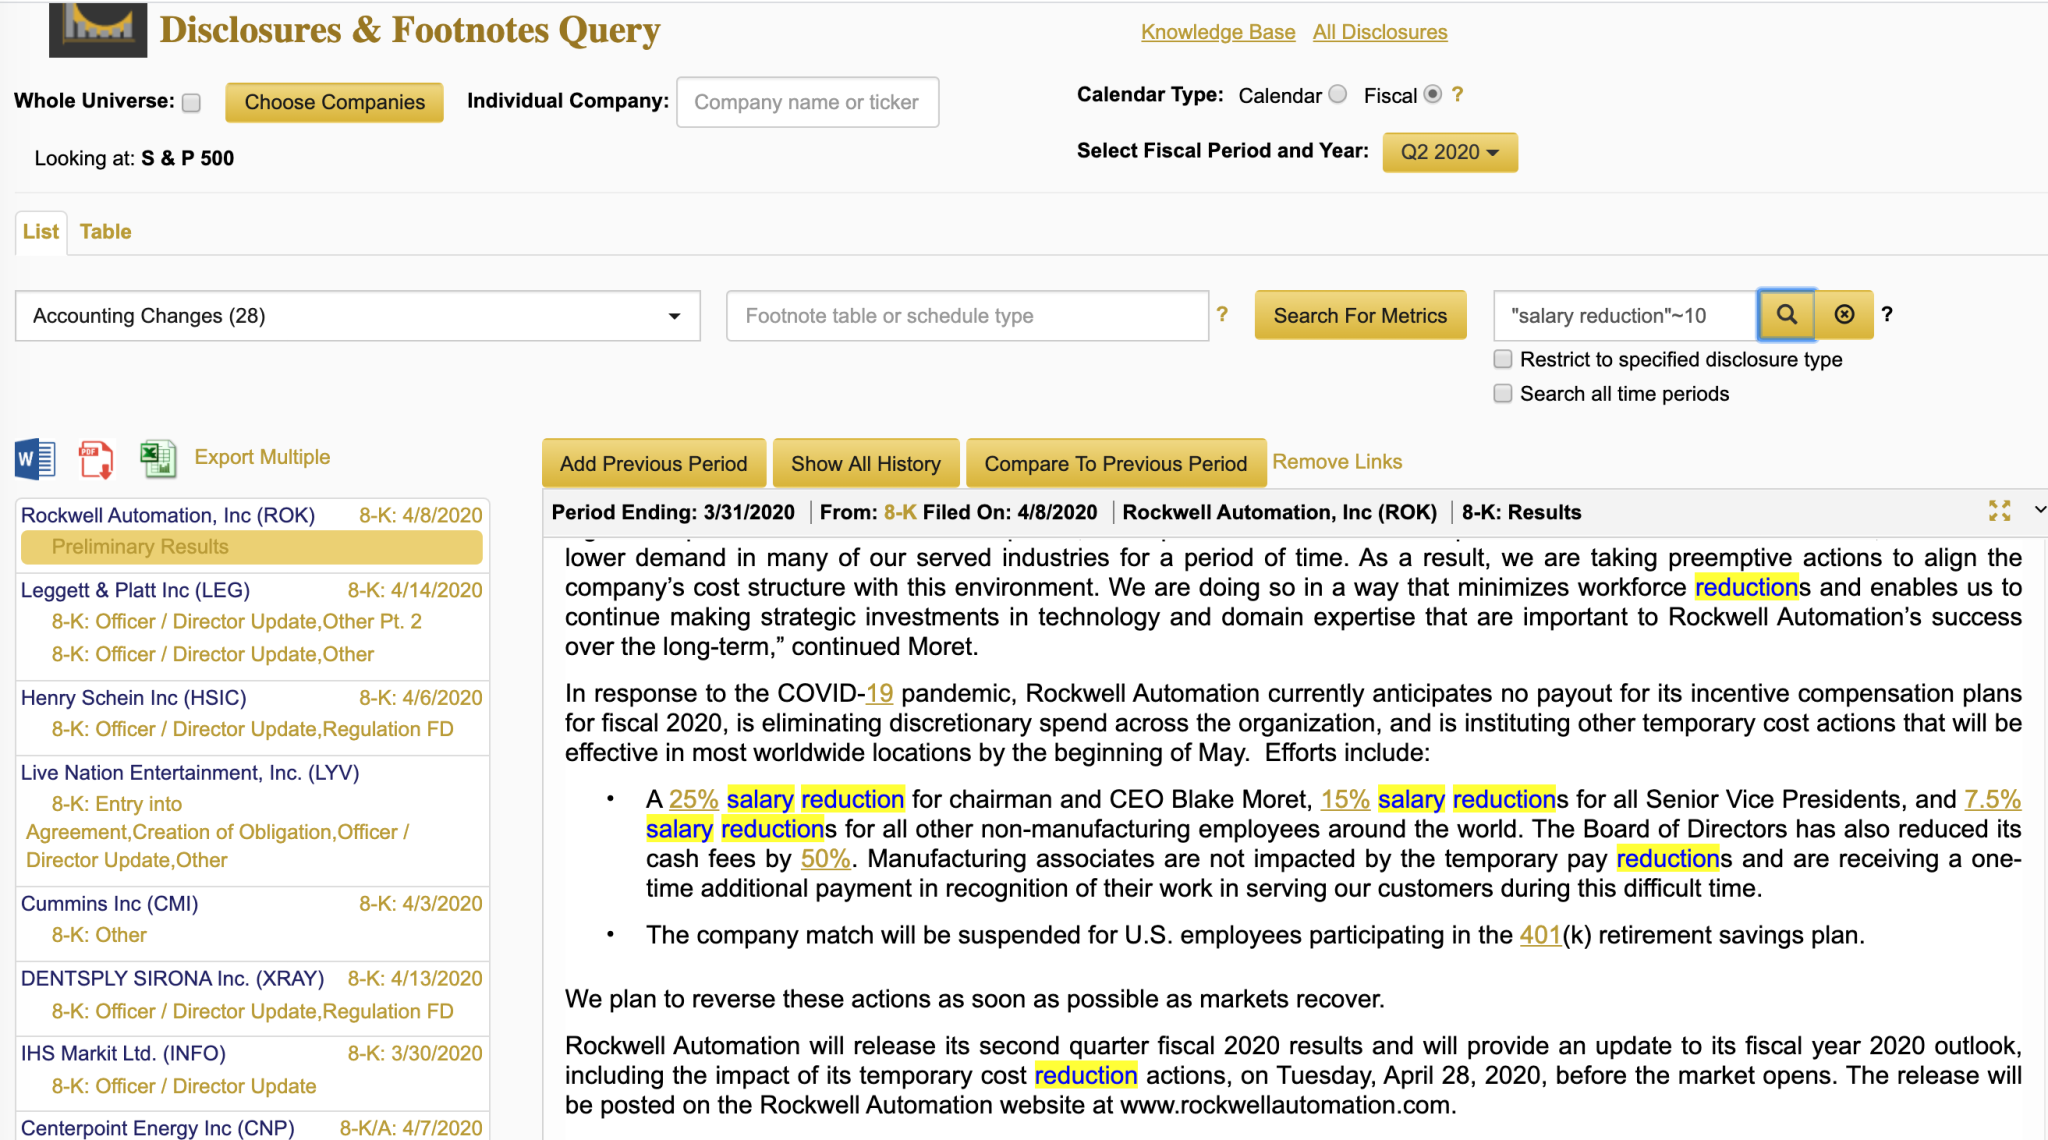Click the Company name or ticker field
The width and height of the screenshot is (2048, 1140).
point(807,102)
